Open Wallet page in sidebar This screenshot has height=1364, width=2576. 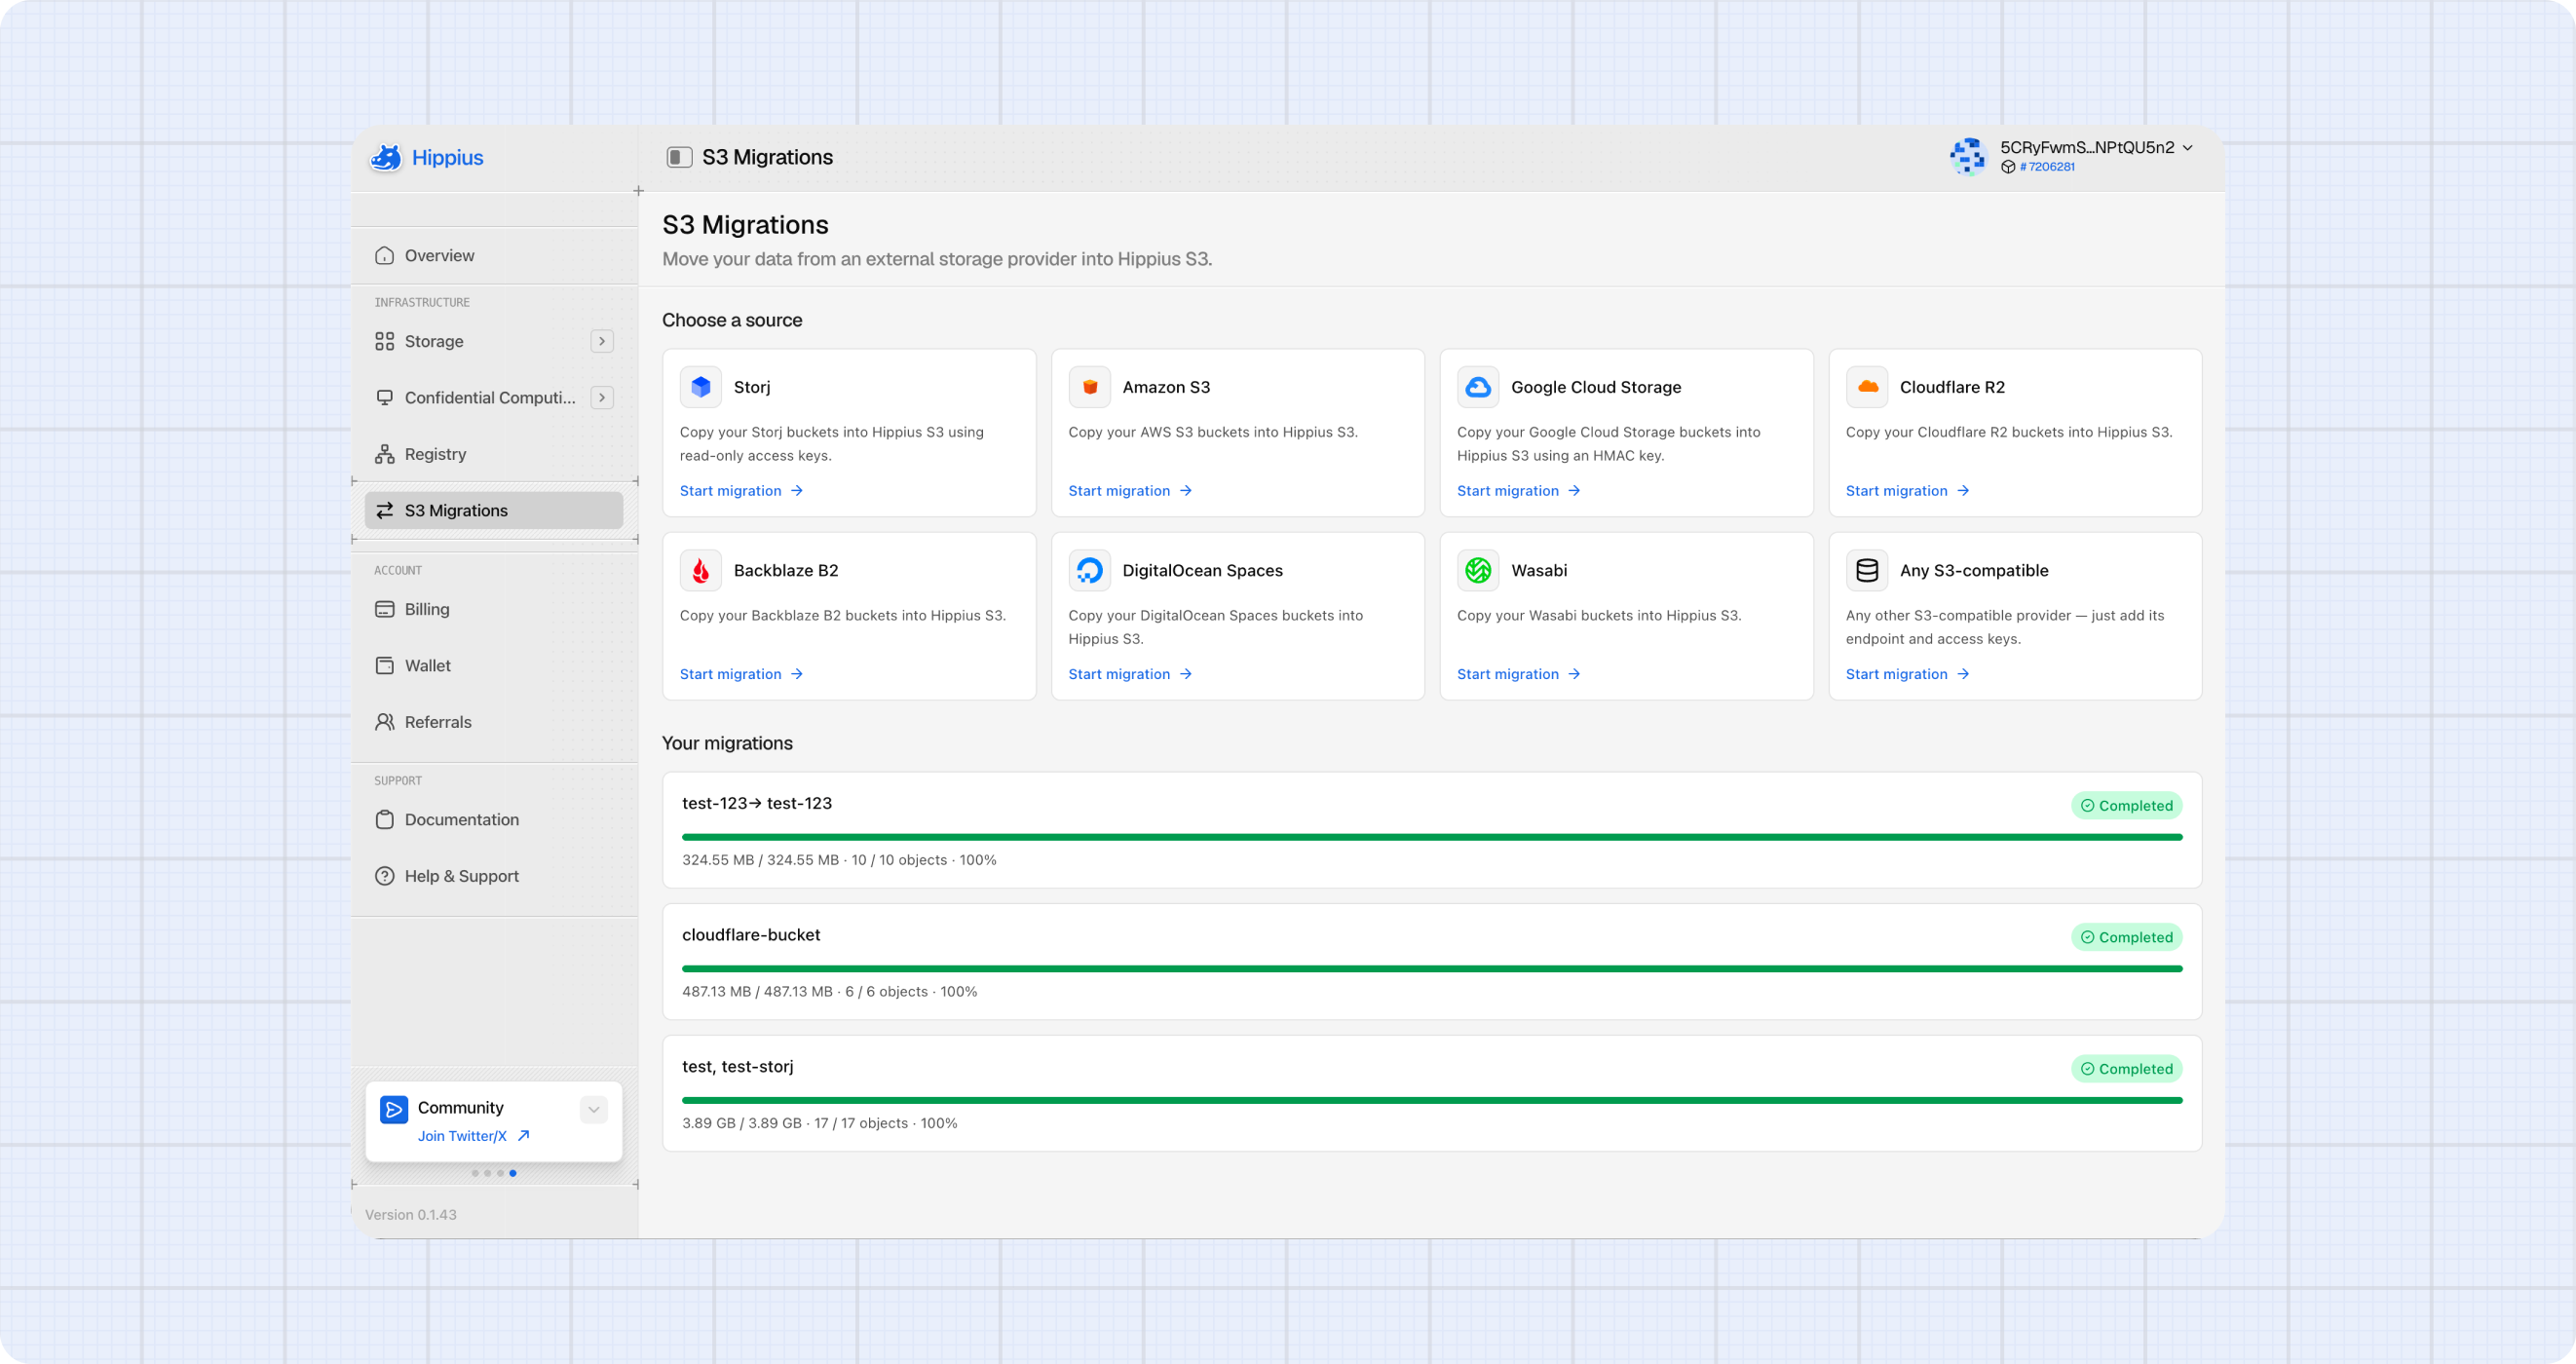(494, 665)
